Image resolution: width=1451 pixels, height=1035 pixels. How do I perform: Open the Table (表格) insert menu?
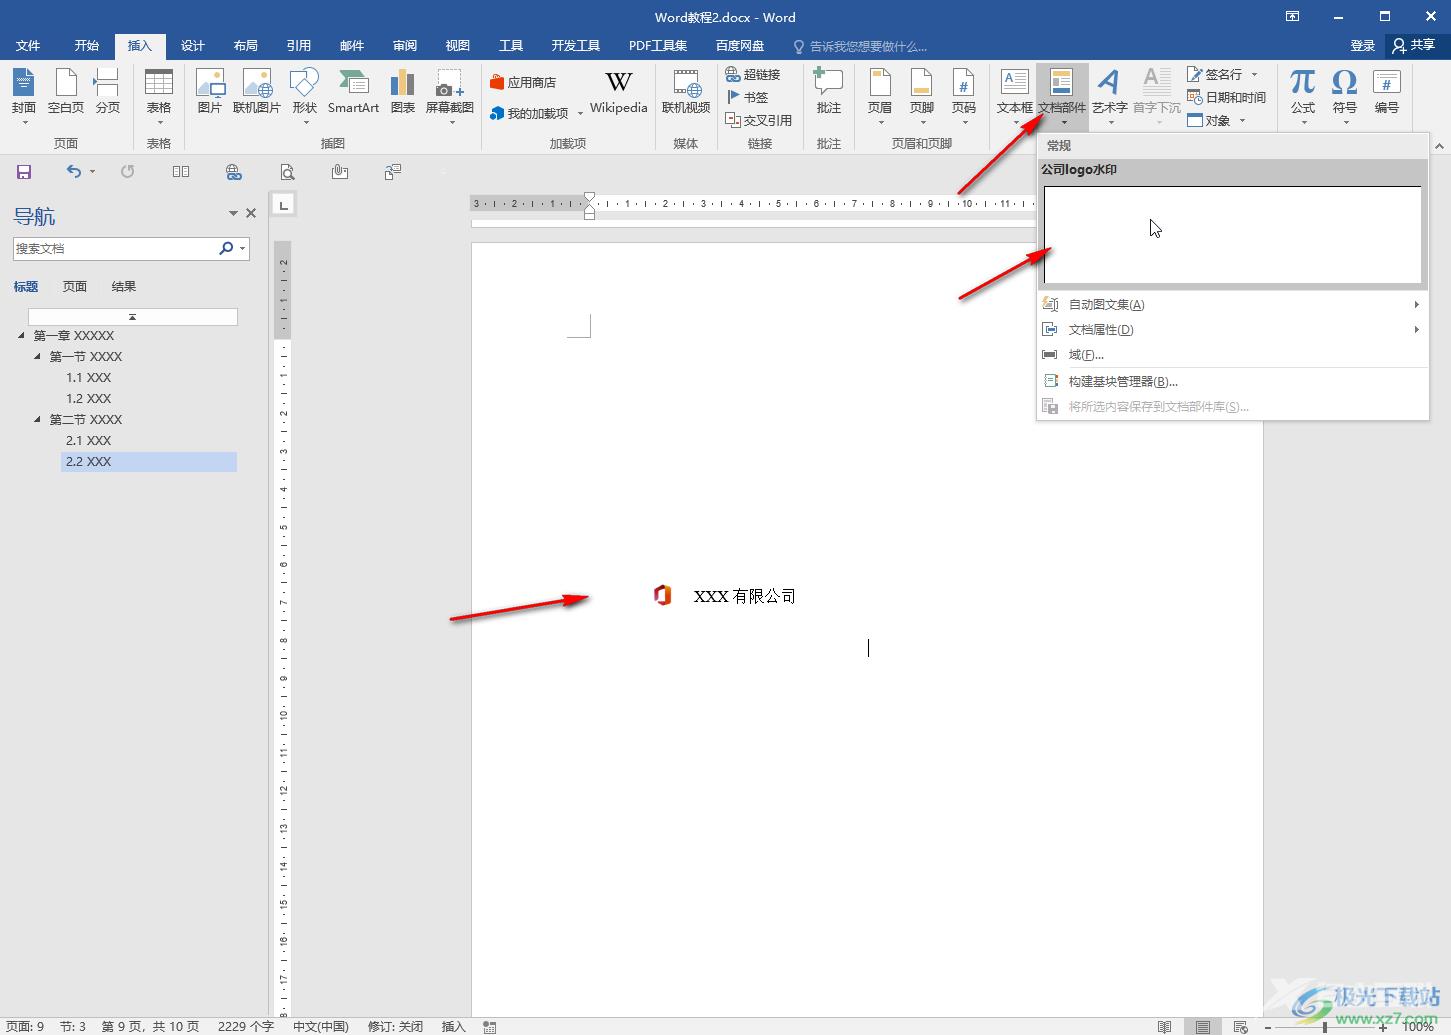click(159, 96)
